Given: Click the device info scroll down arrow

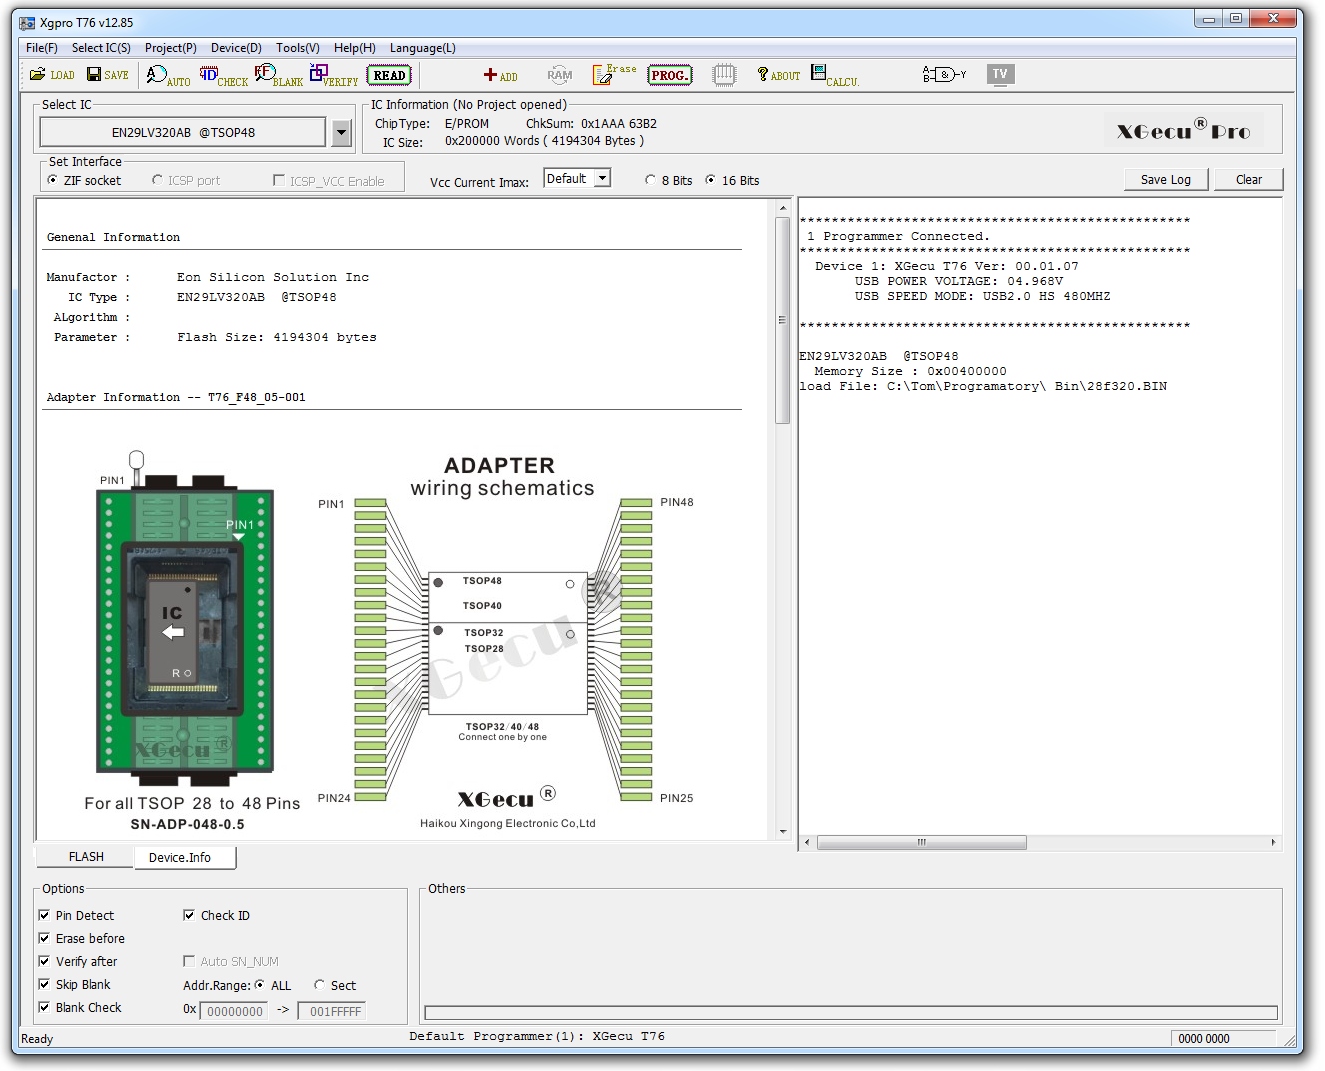Looking at the screenshot, I should (782, 832).
